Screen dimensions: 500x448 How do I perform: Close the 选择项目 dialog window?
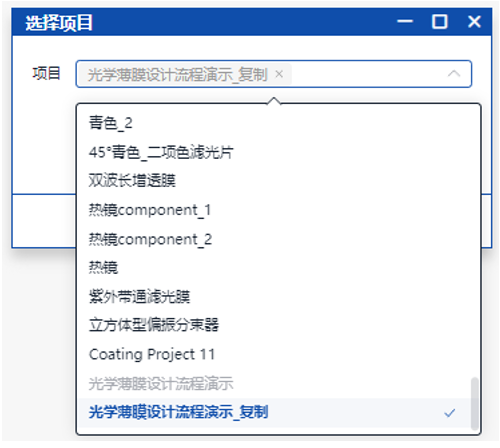(x=474, y=22)
